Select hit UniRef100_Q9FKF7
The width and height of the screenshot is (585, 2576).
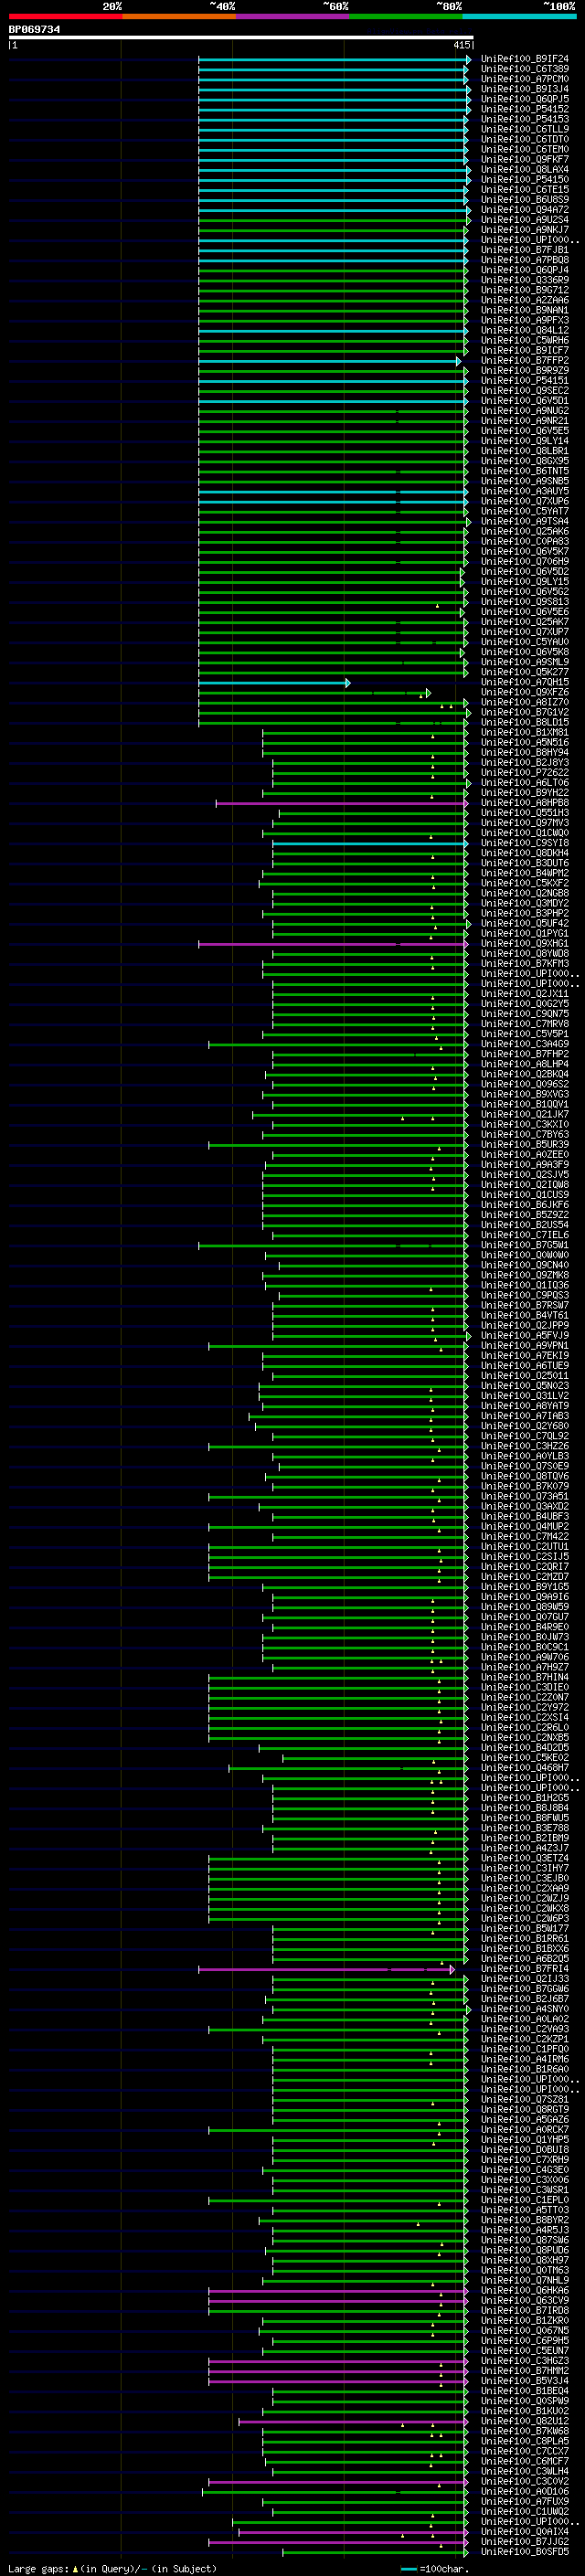[x=524, y=160]
